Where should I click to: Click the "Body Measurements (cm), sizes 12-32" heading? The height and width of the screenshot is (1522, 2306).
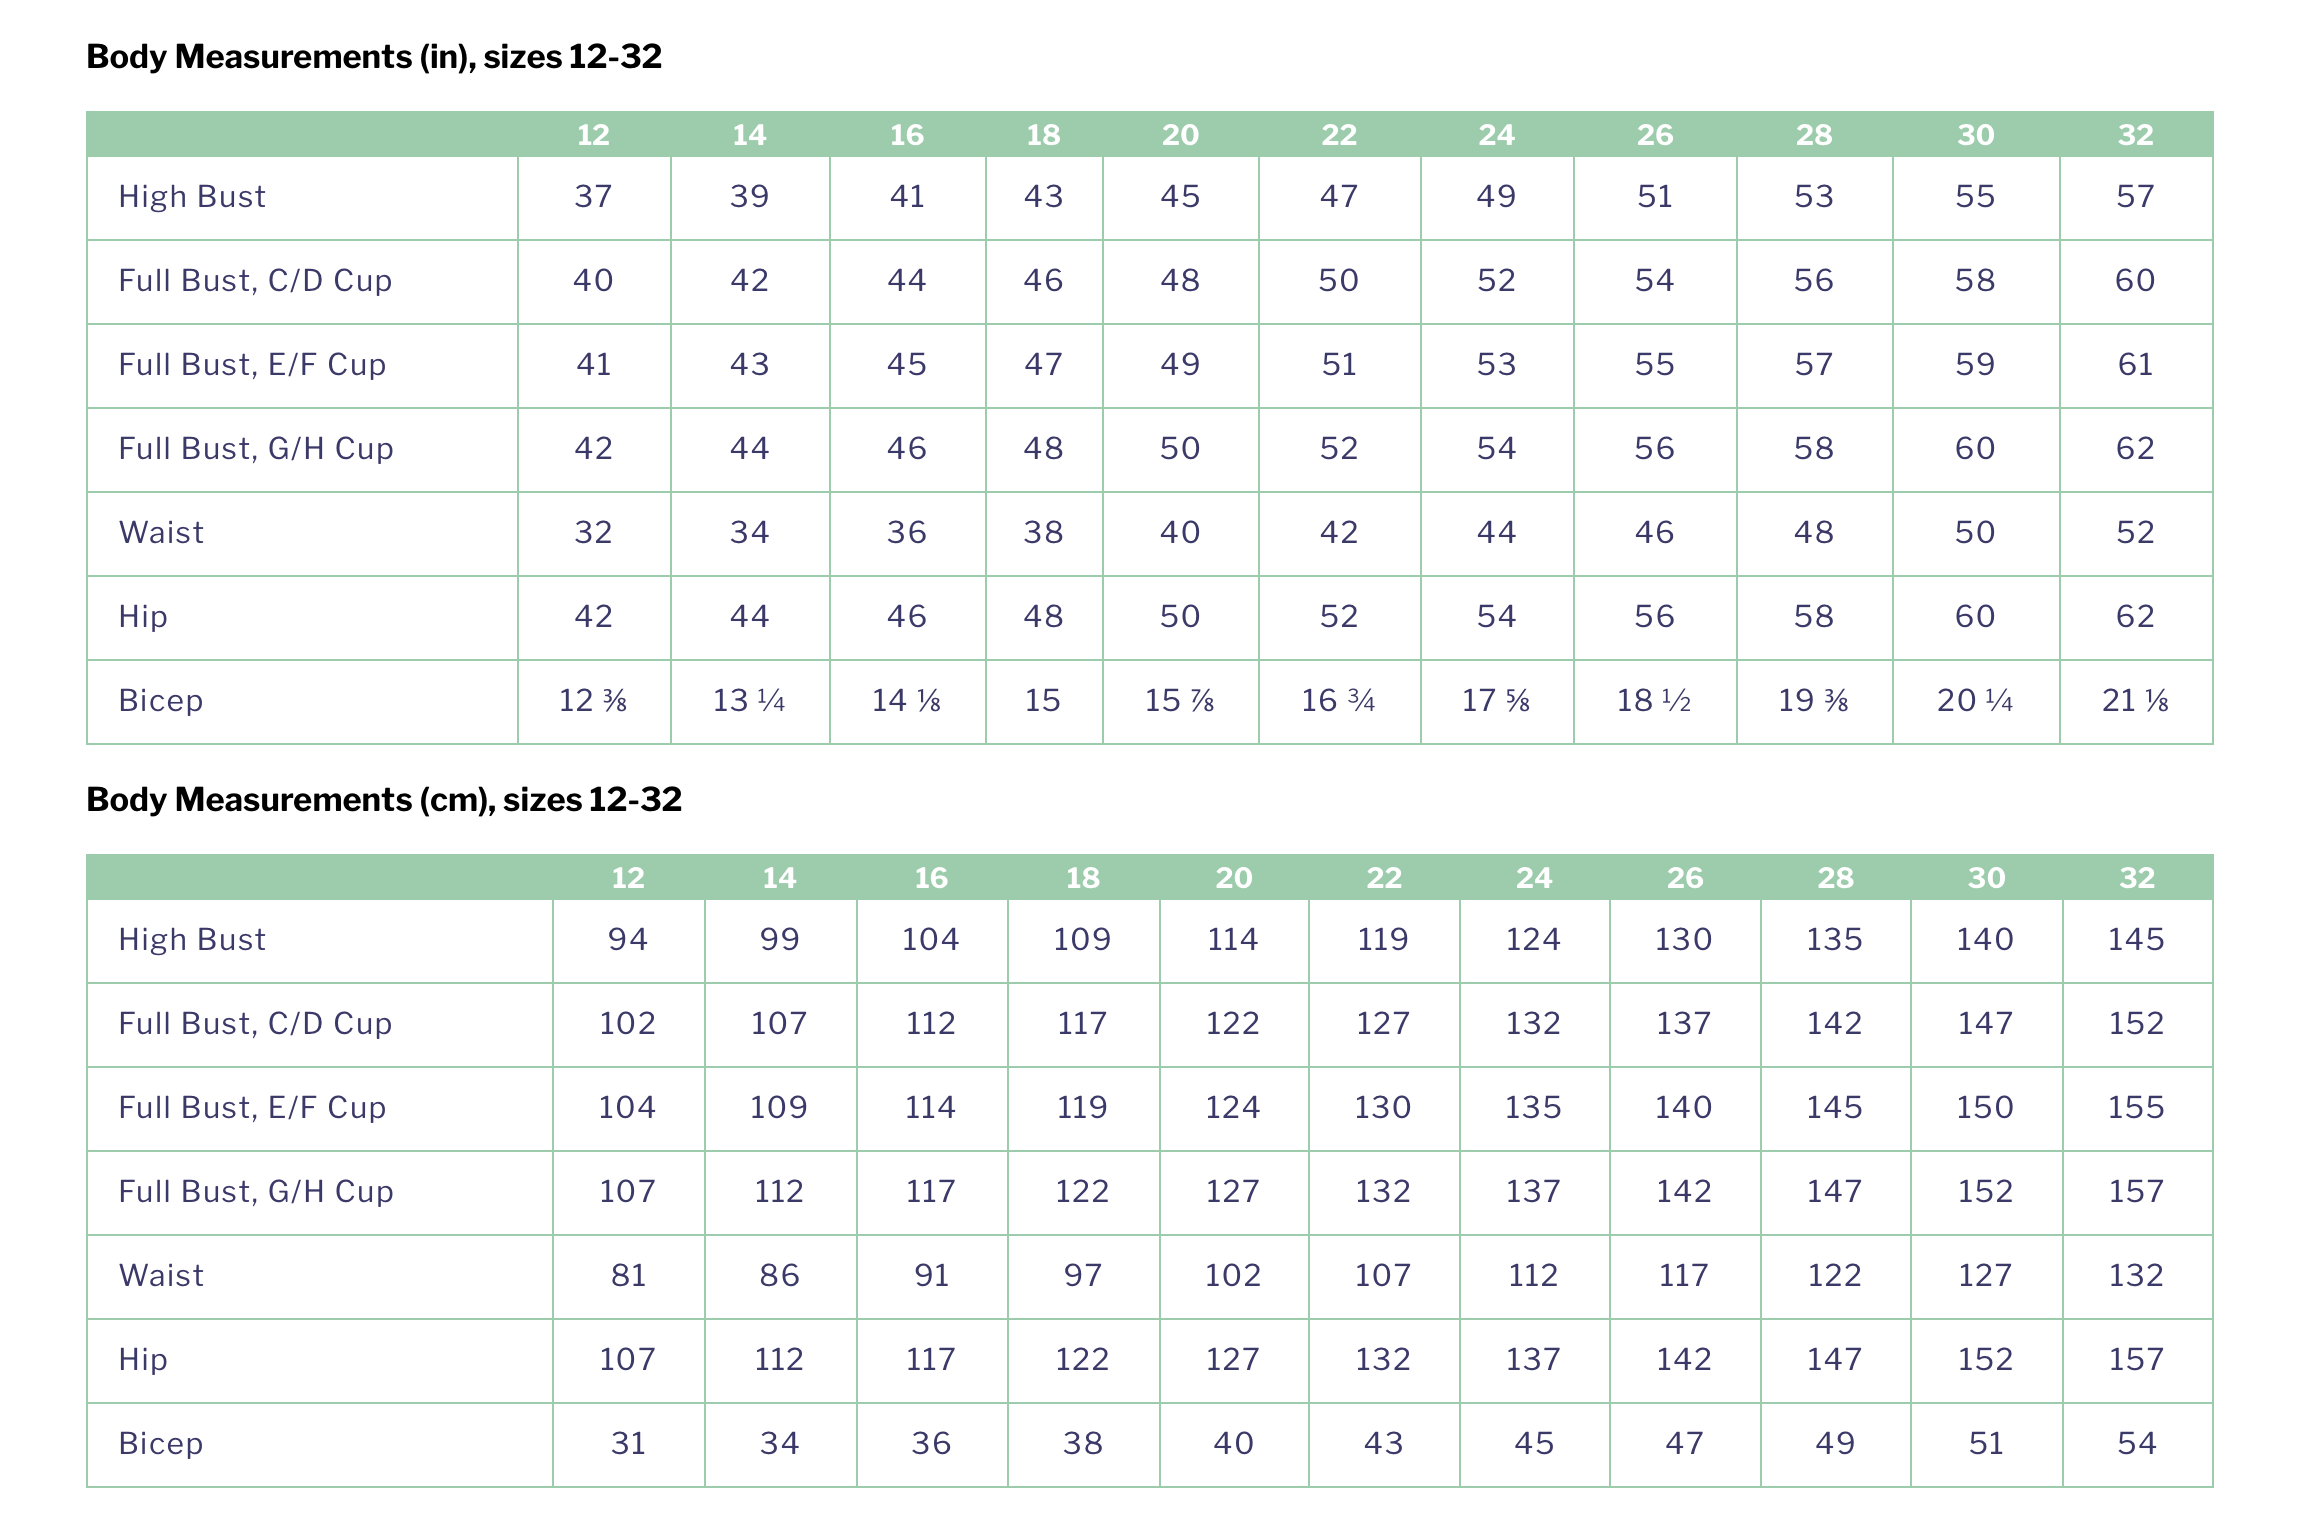[384, 800]
